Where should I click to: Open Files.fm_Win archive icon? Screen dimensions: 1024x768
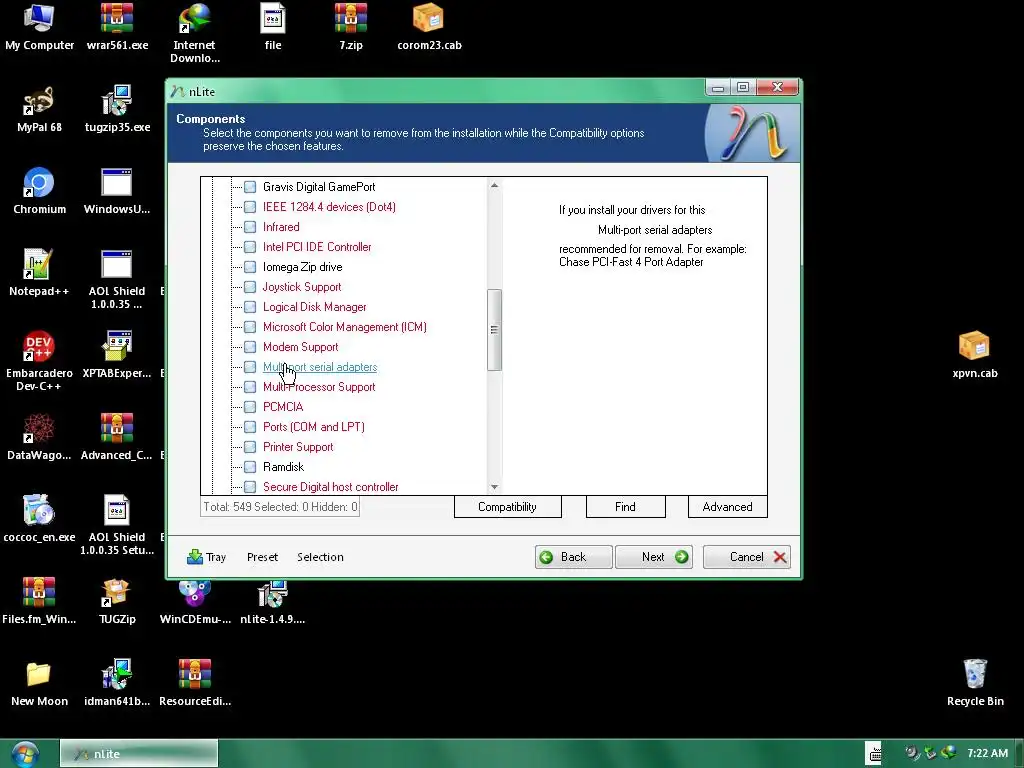coord(39,601)
